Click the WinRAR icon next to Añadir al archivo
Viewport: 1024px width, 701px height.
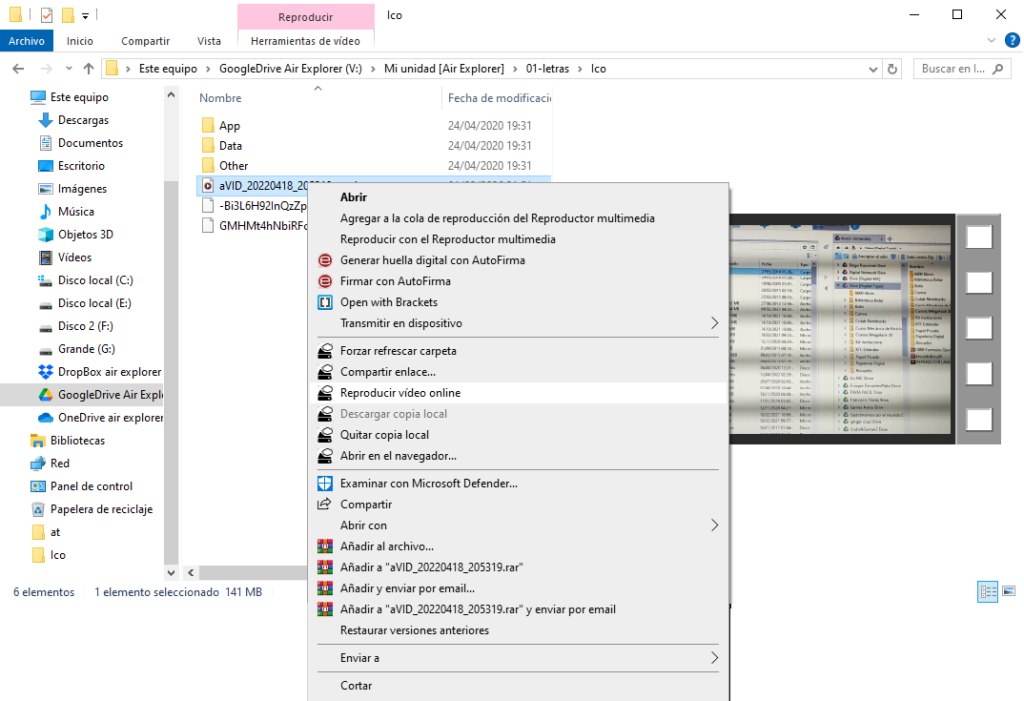click(x=324, y=546)
